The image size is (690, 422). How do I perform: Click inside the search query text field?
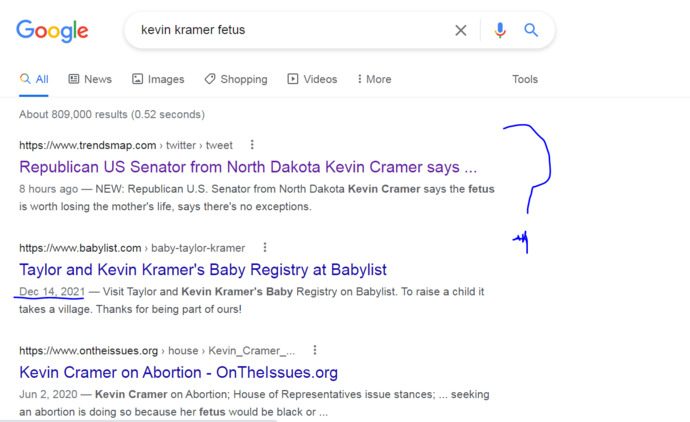(x=290, y=30)
